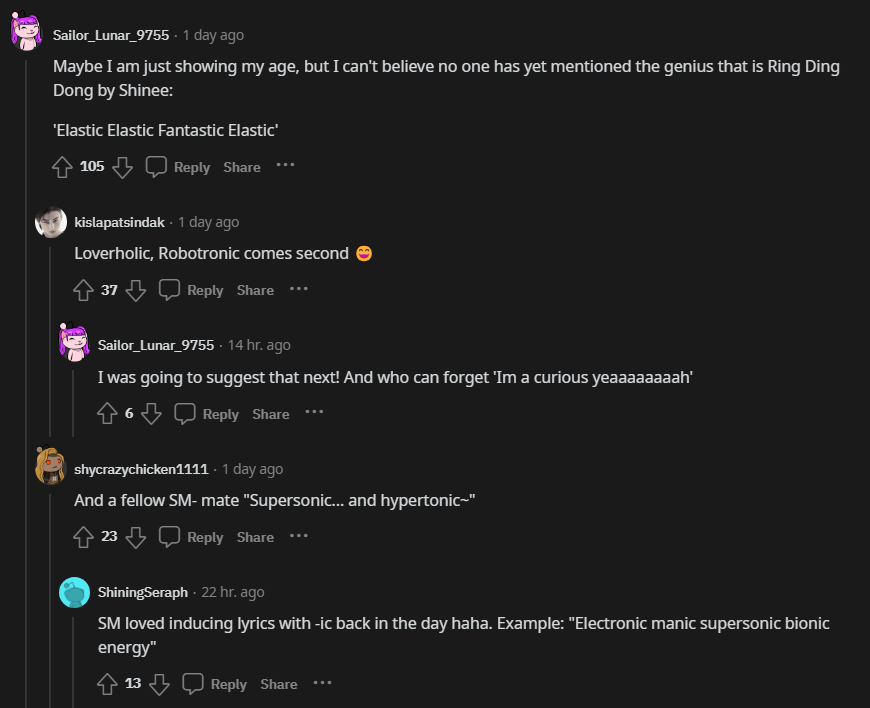Open more options on the 105-point comment
The width and height of the screenshot is (870, 708).
(x=286, y=165)
